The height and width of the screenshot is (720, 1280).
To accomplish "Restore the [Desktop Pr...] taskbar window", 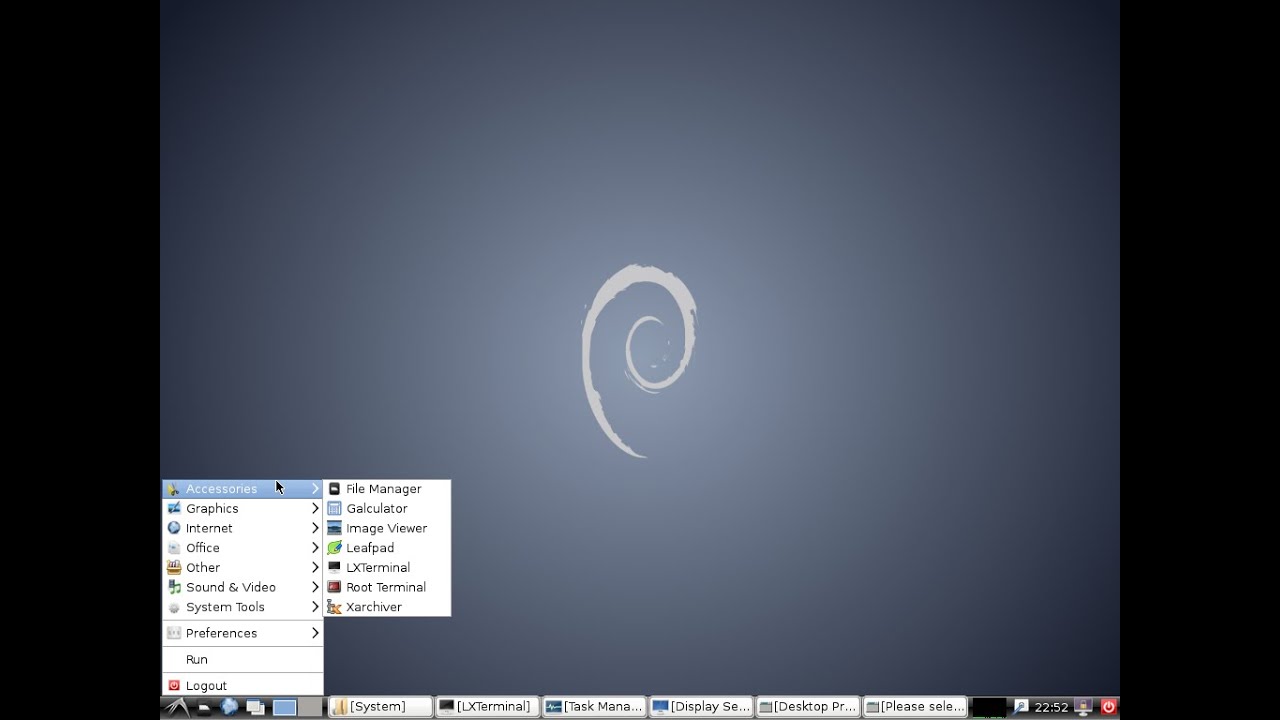I will (x=808, y=707).
